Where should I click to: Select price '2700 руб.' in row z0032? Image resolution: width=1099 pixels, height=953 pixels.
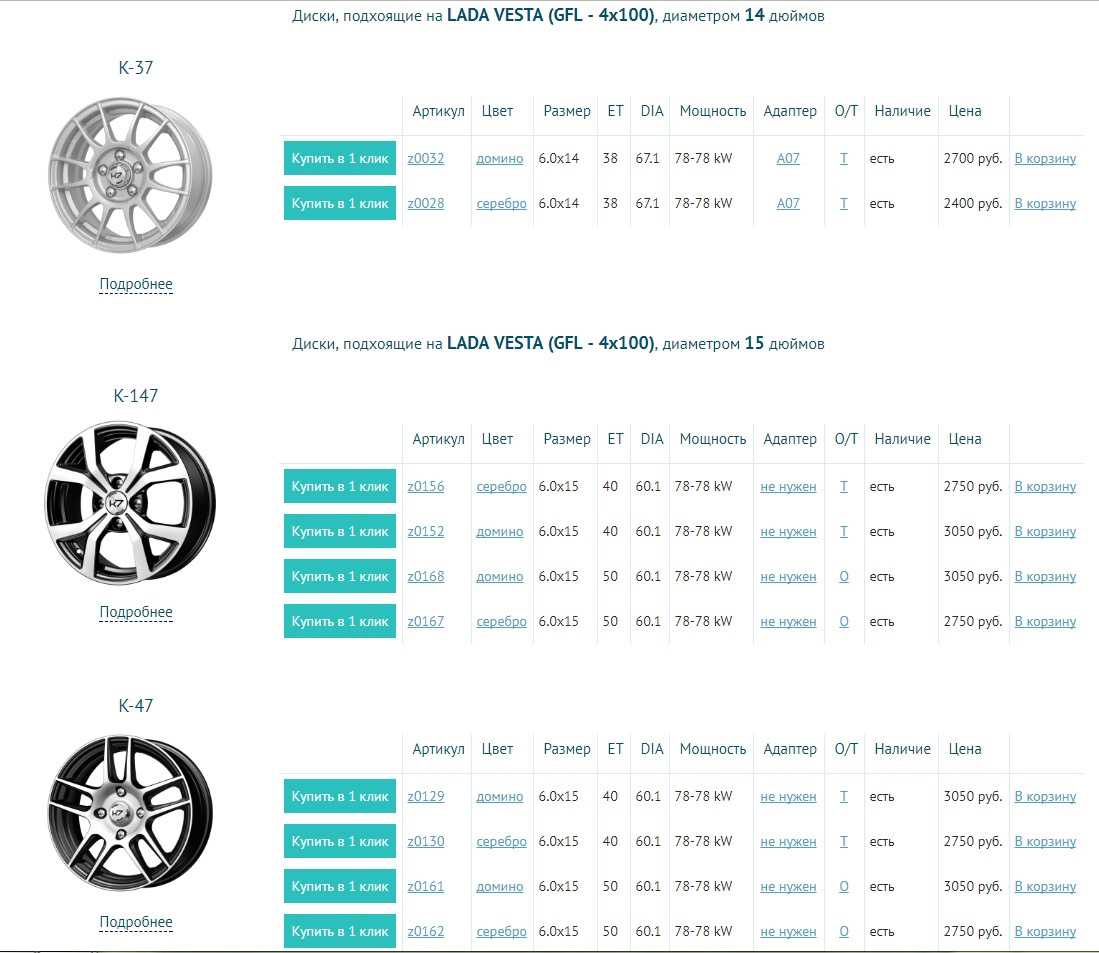point(973,158)
